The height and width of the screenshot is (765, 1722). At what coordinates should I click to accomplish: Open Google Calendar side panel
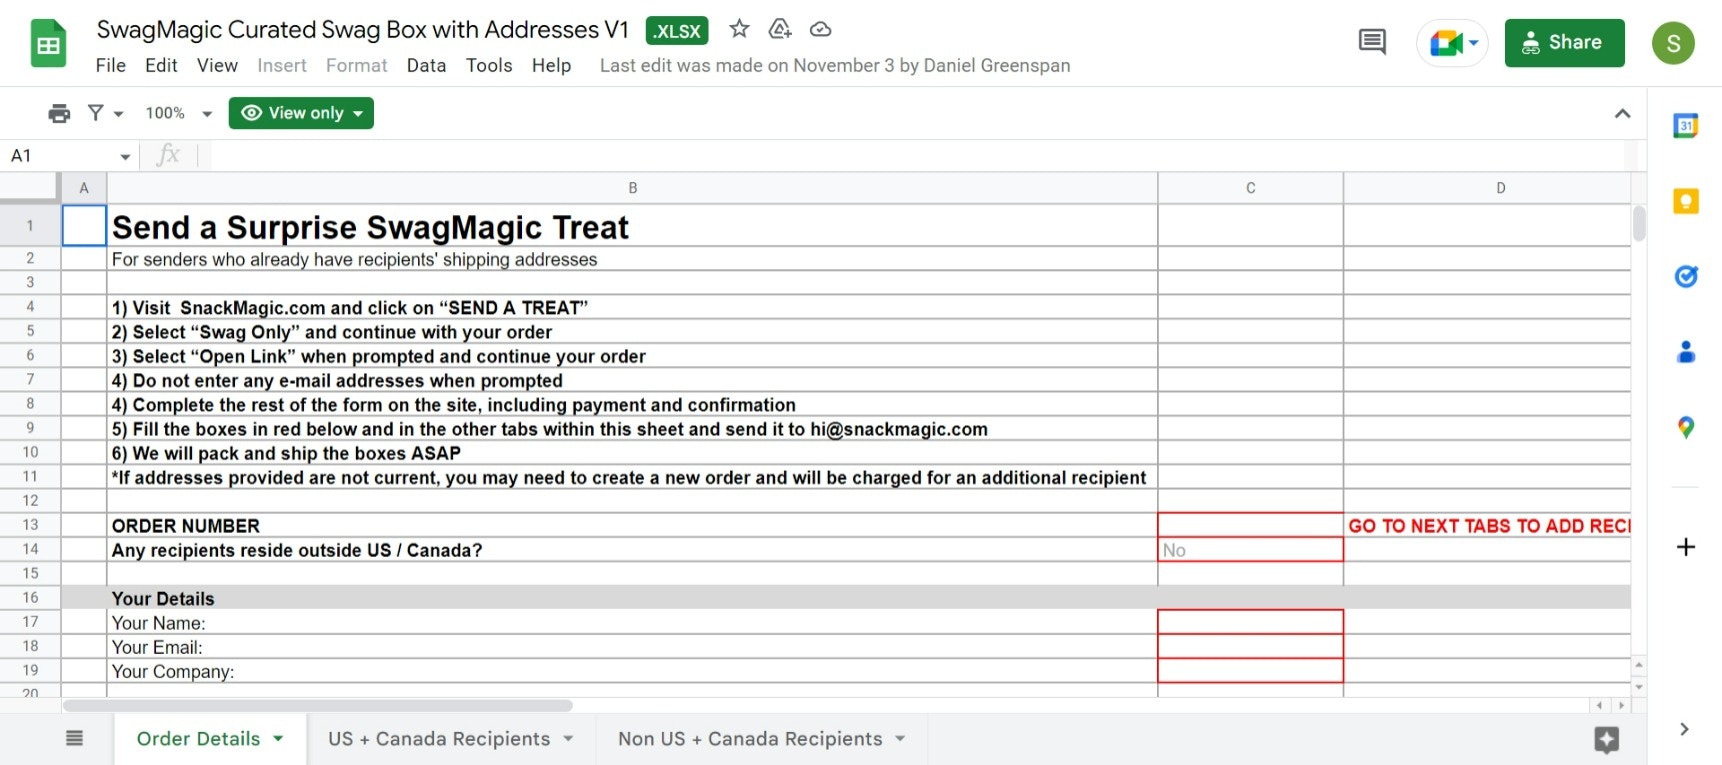click(x=1686, y=126)
